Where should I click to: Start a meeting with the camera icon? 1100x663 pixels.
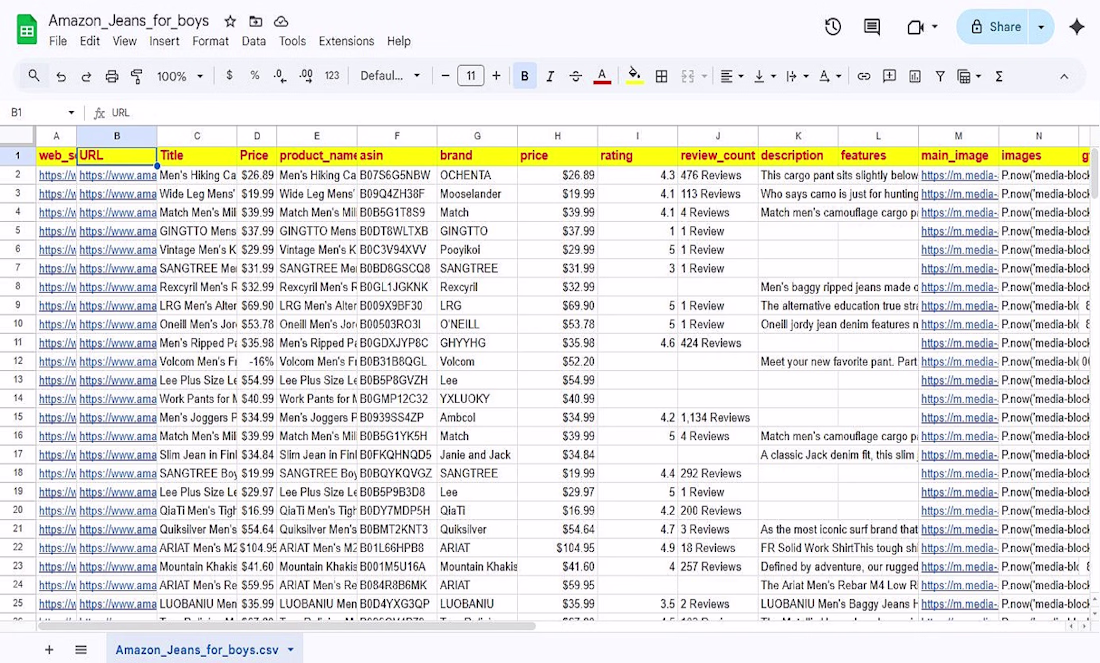(915, 27)
